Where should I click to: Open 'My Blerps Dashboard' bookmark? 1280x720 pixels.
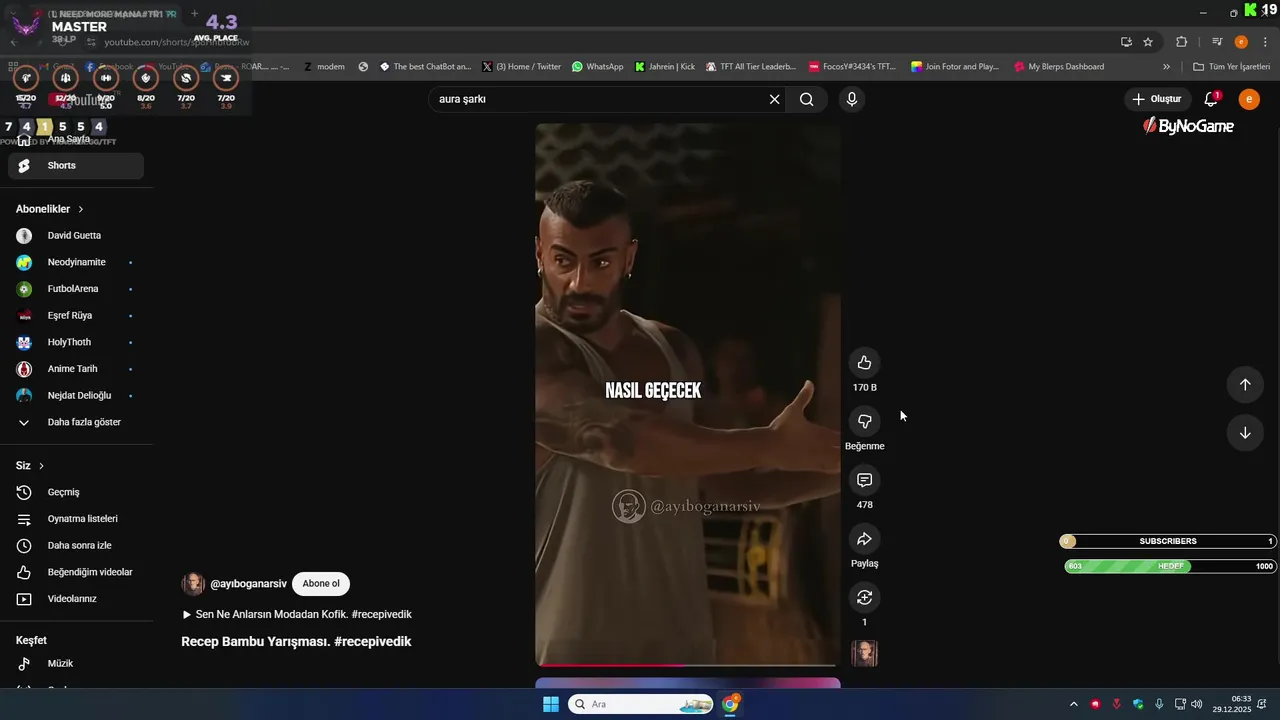tap(1059, 67)
